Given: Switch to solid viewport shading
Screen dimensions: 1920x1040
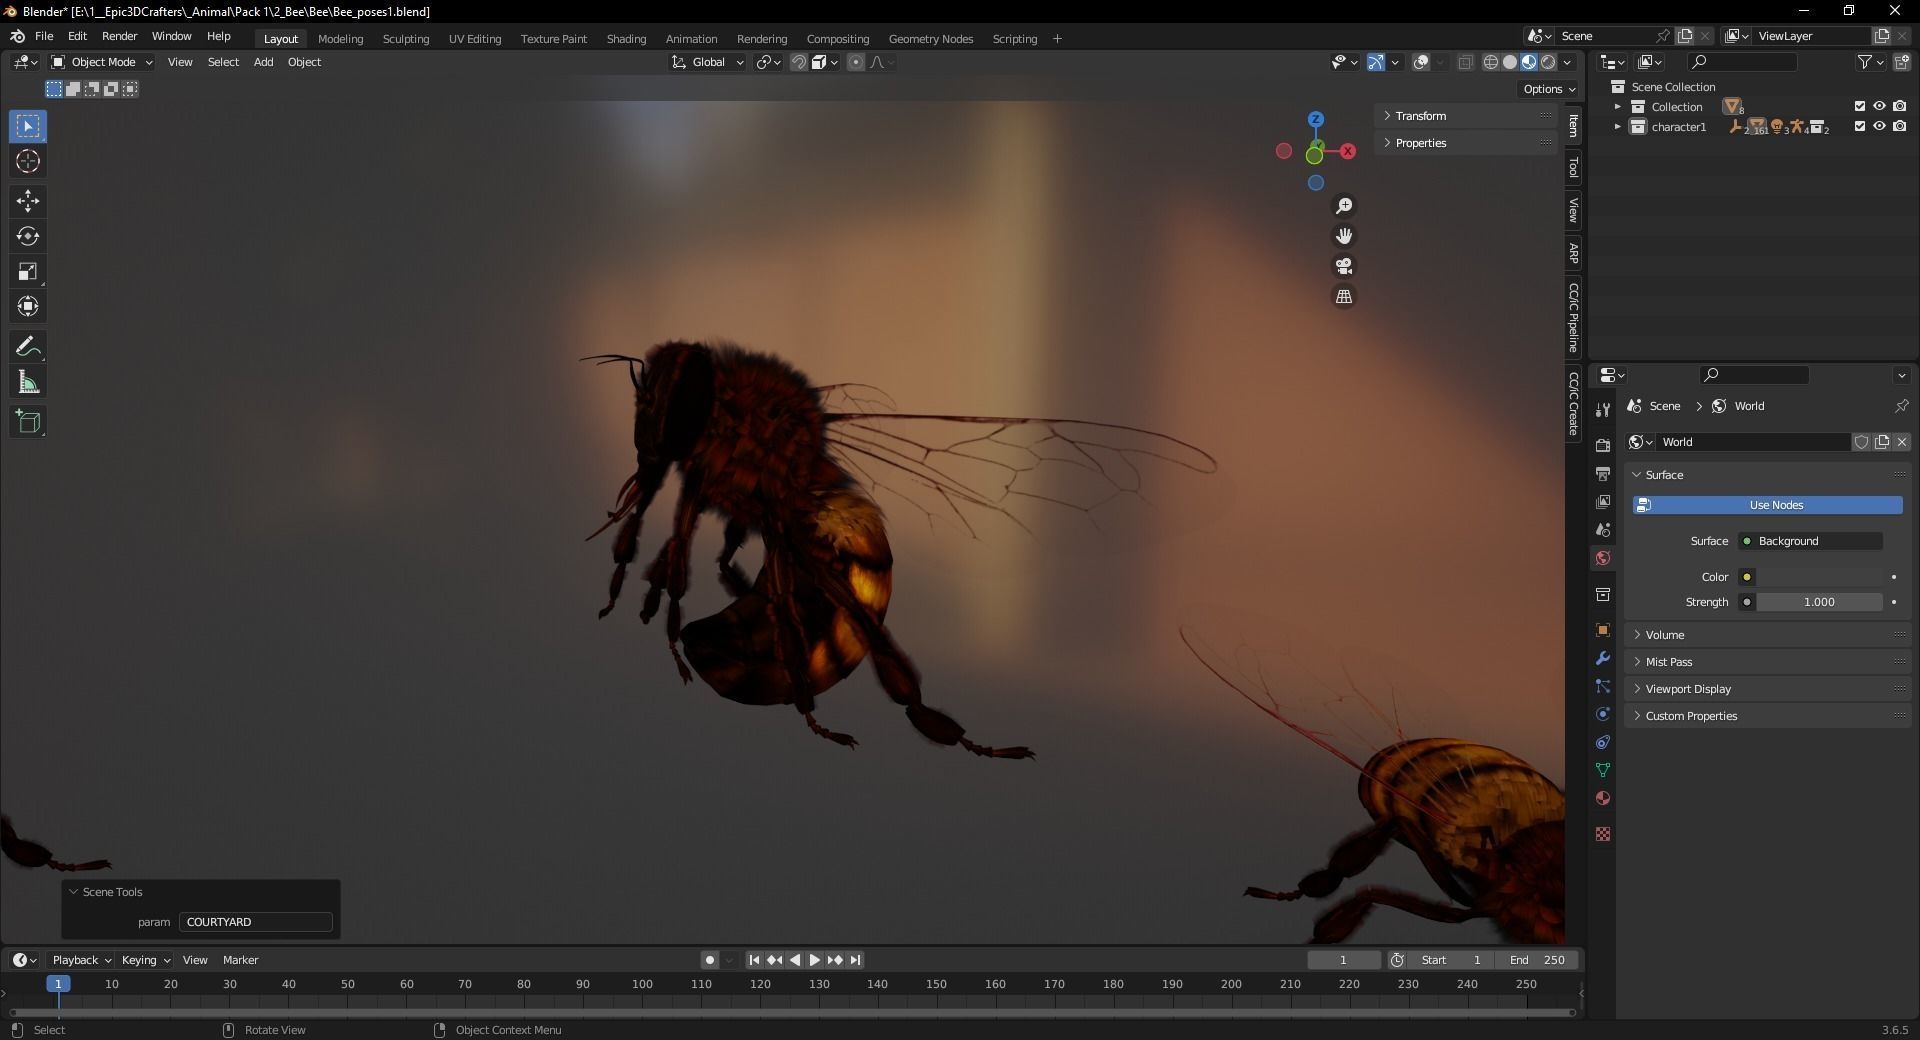Looking at the screenshot, I should pos(1510,62).
